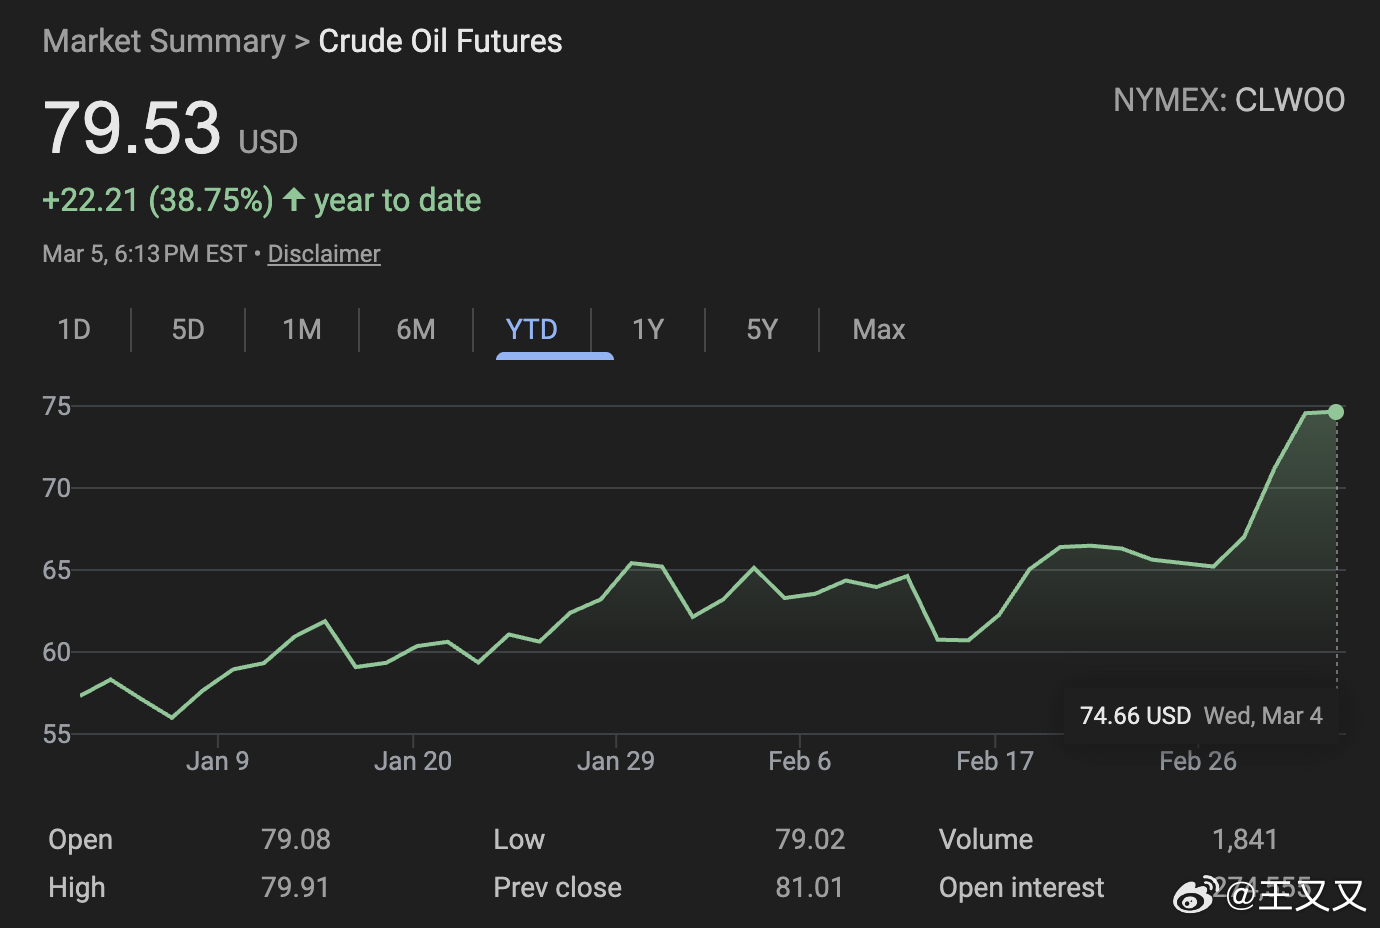Viewport: 1380px width, 928px height.
Task: Show the 1Y price history
Action: [x=648, y=330]
